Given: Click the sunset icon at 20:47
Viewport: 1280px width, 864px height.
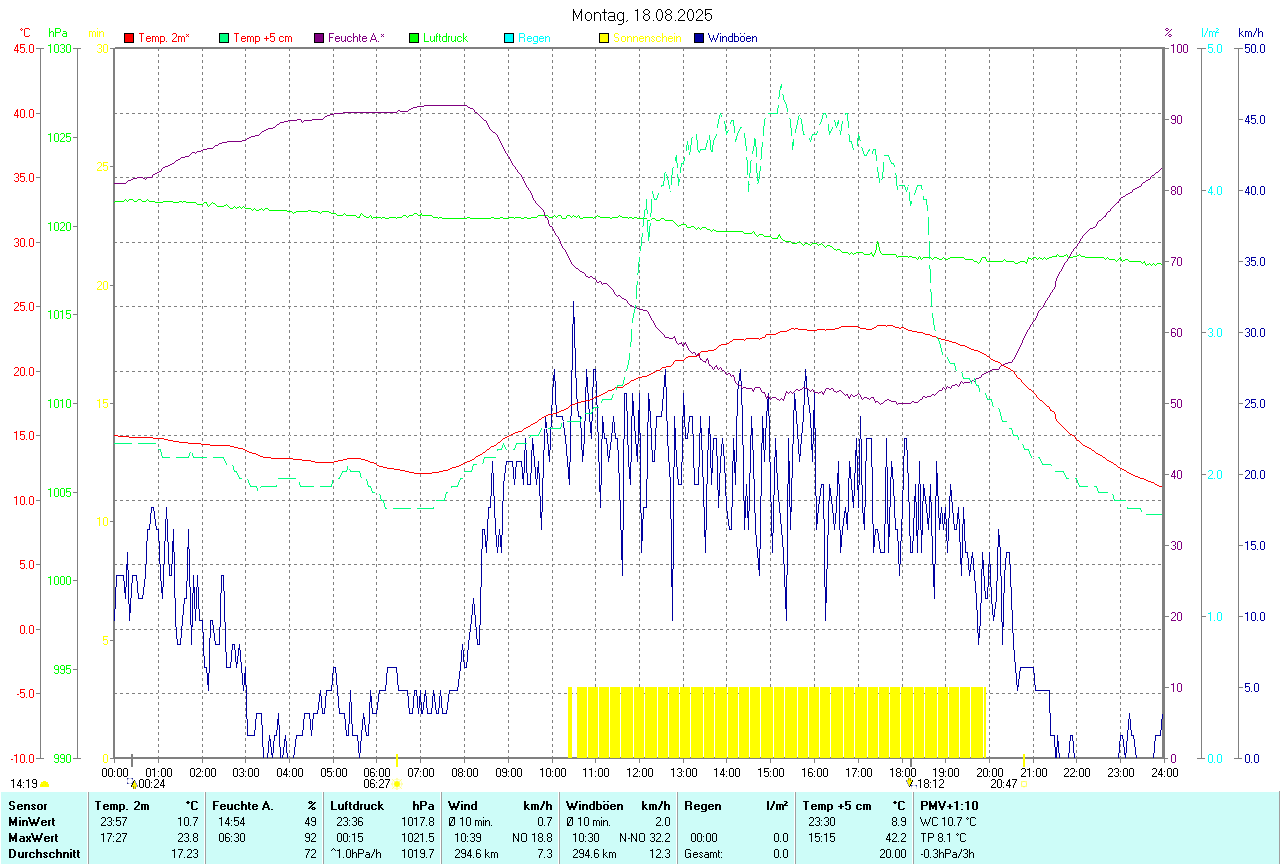Looking at the screenshot, I should 1024,785.
